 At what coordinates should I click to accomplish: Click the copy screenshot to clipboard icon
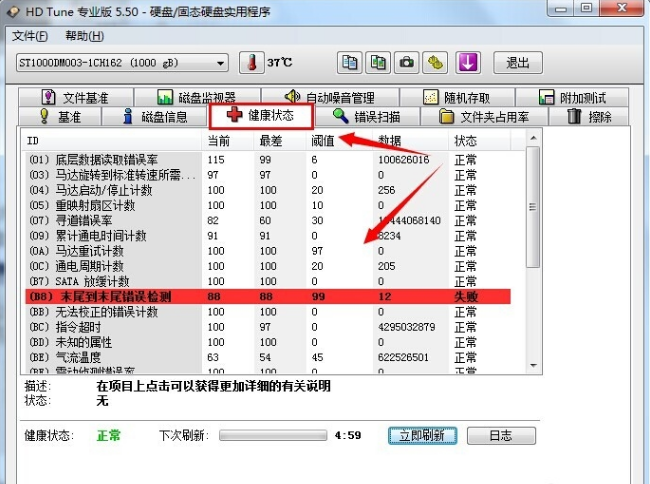click(378, 63)
